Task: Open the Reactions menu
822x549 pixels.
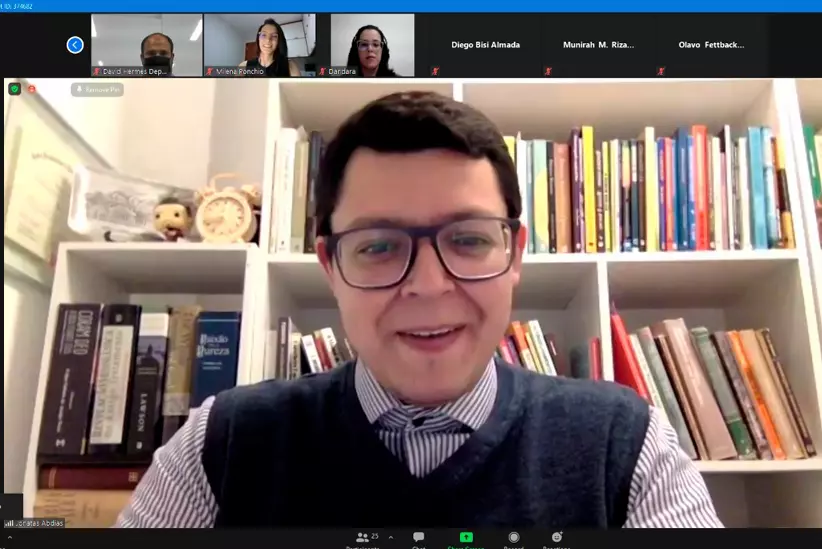Action: point(557,538)
